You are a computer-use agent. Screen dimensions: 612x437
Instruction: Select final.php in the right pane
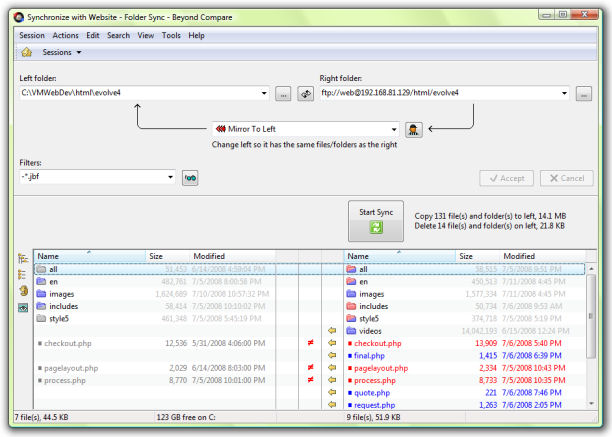pyautogui.click(x=464, y=356)
